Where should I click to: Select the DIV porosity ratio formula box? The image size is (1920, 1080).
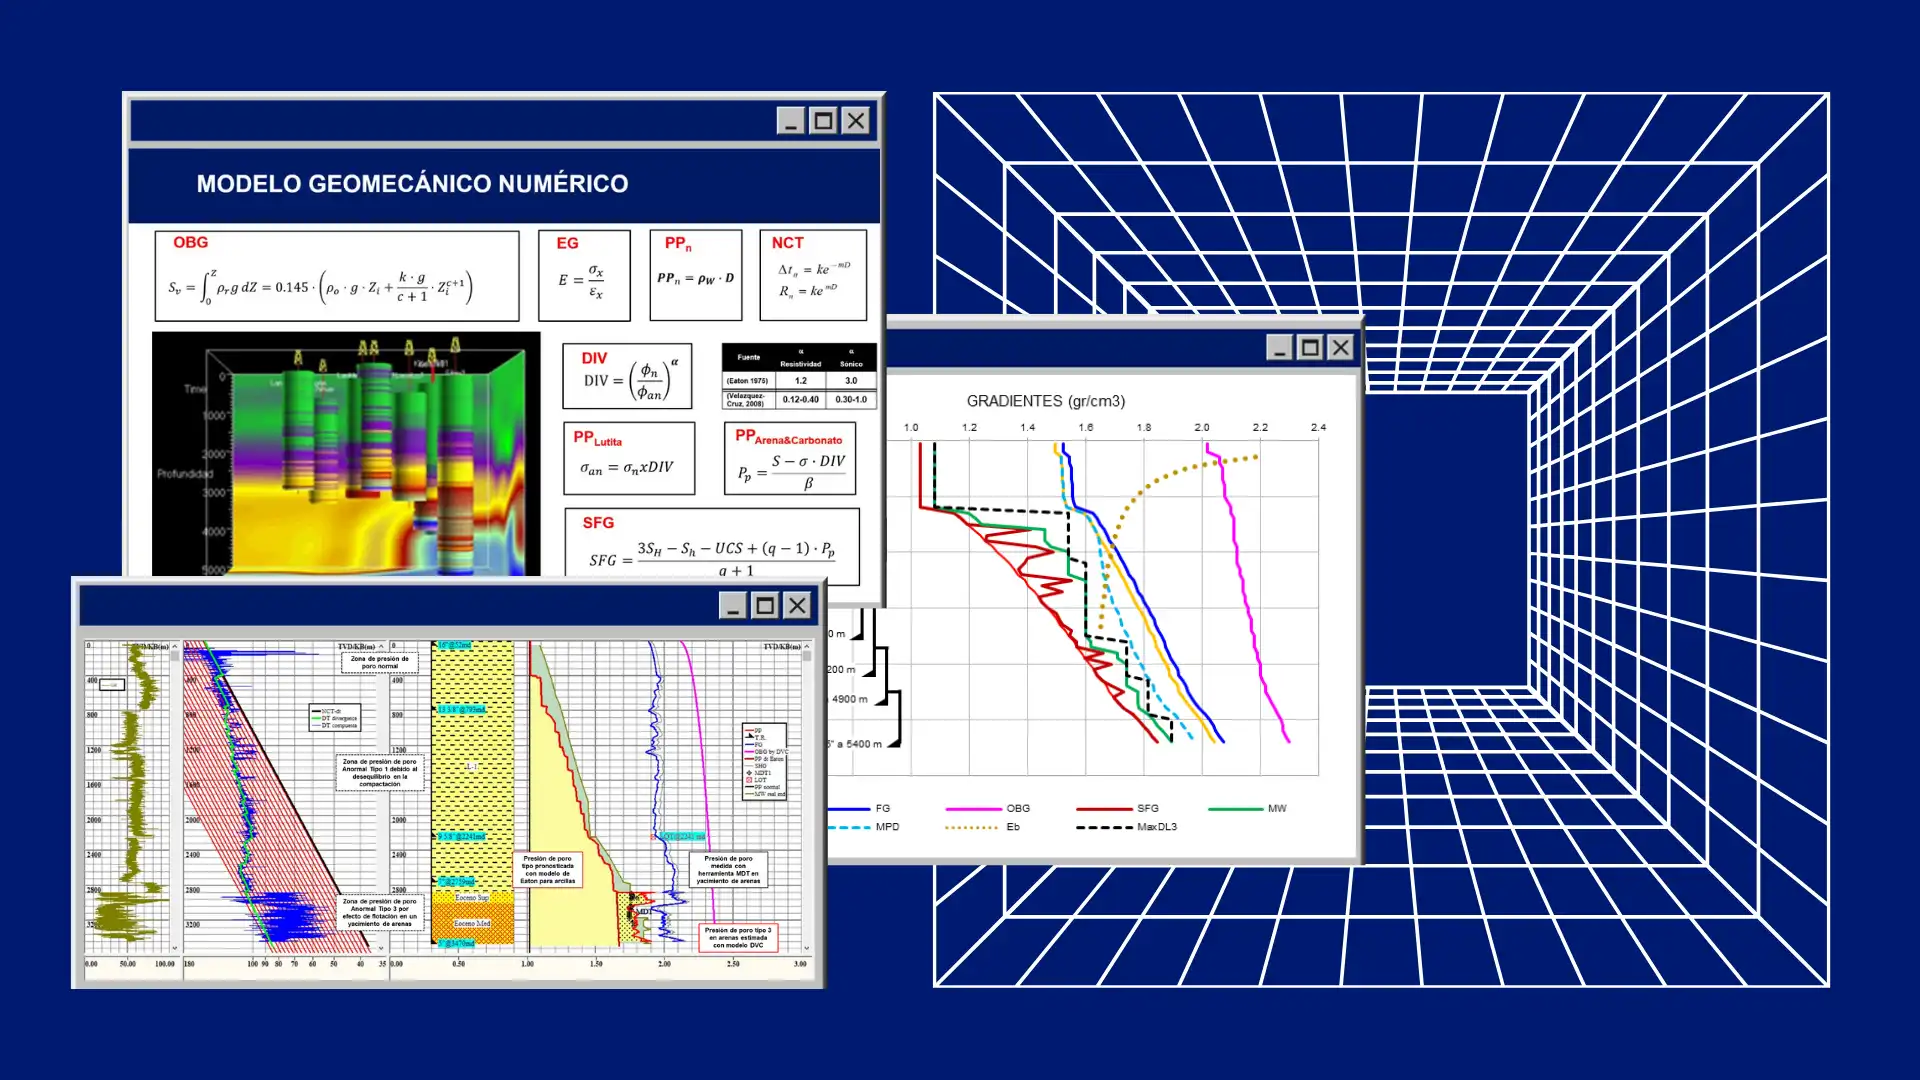click(627, 376)
